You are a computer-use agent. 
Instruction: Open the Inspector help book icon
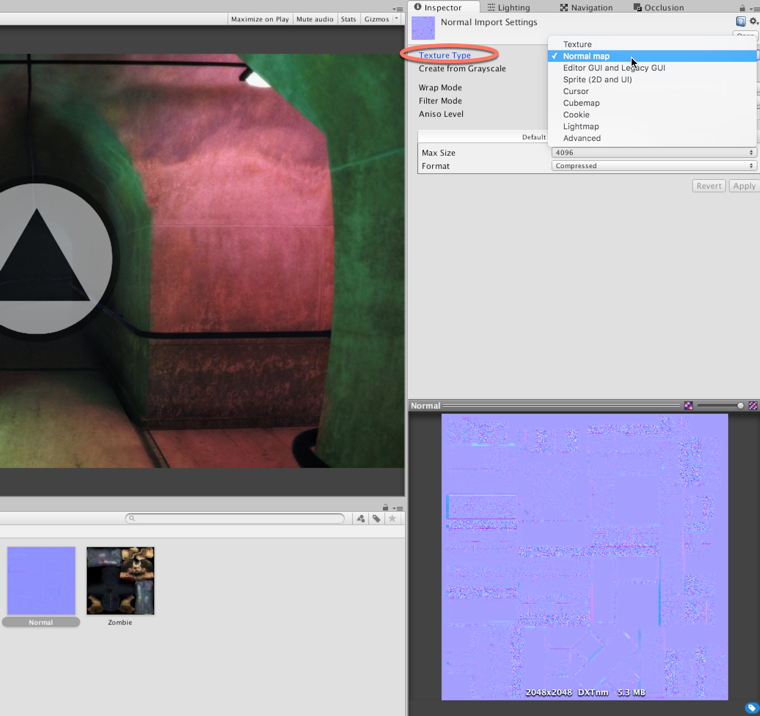pyautogui.click(x=741, y=21)
